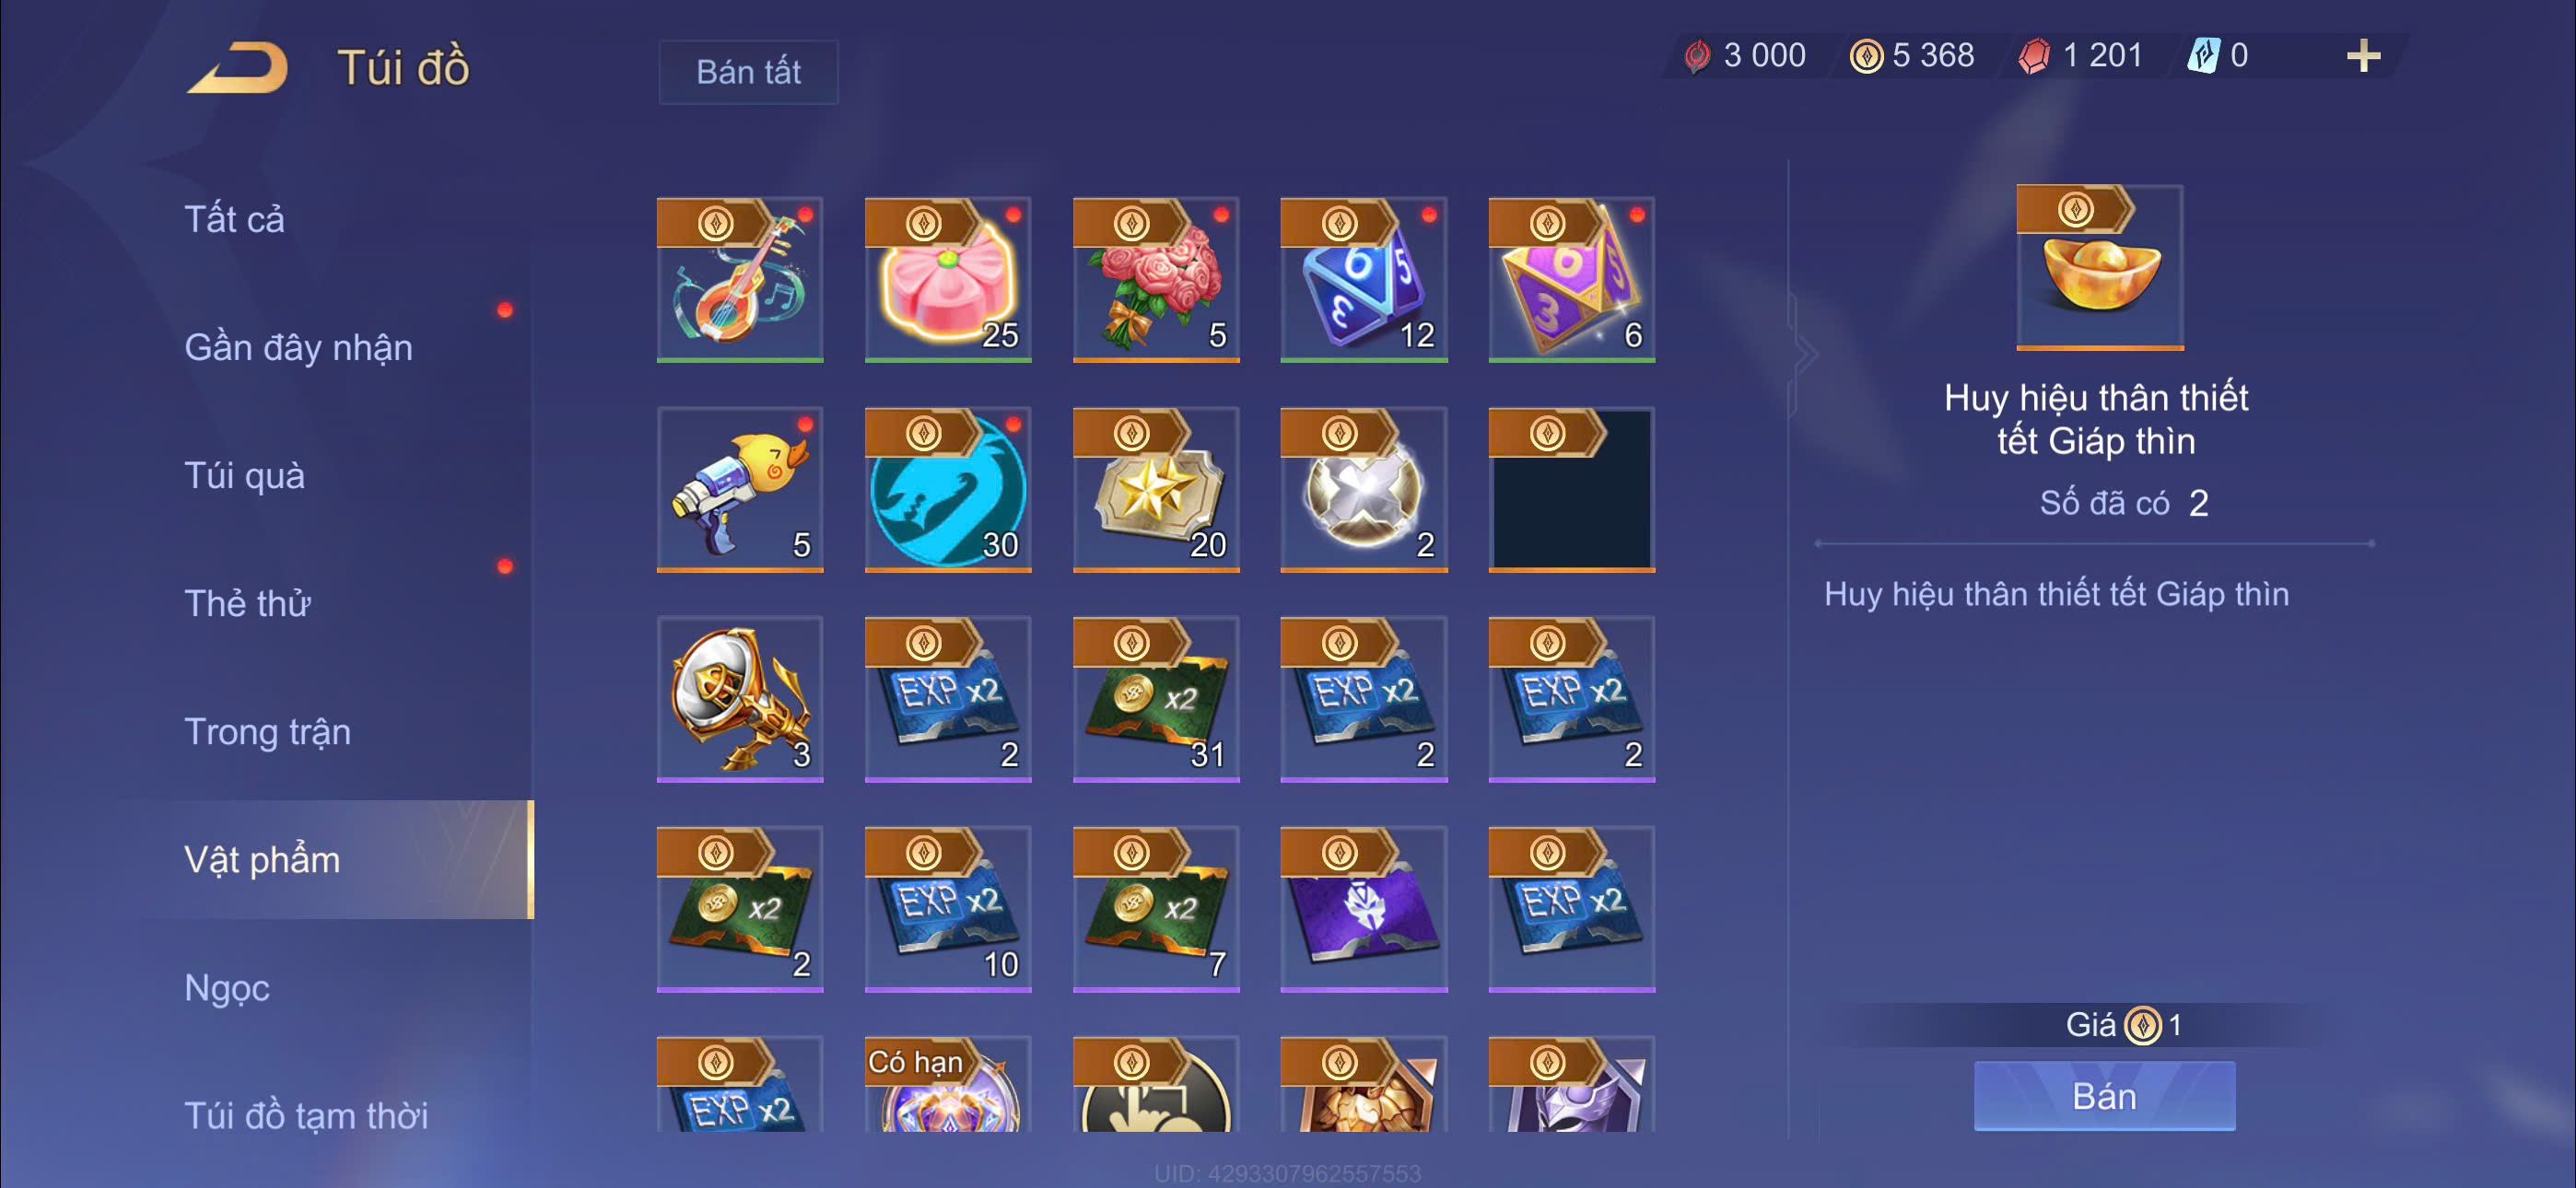Viewport: 2576px width, 1188px height.
Task: Sell the item with Bán button
Action: [2104, 1096]
